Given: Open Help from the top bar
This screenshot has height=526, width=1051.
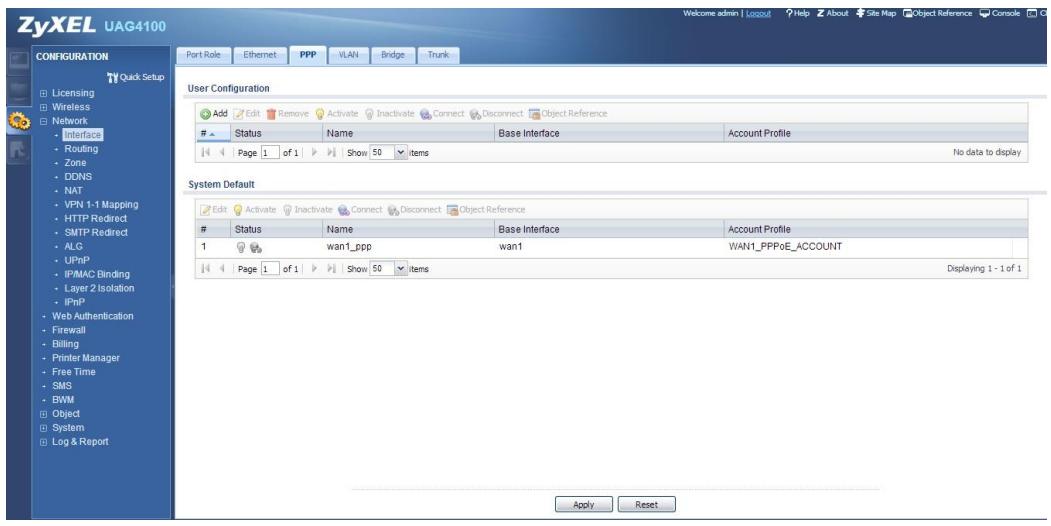Looking at the screenshot, I should 798,13.
